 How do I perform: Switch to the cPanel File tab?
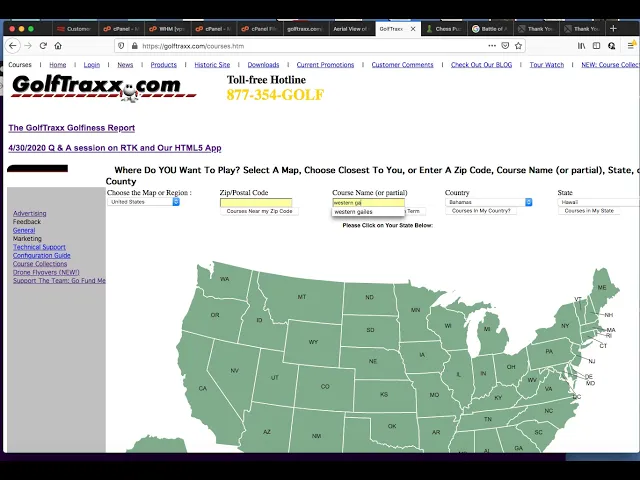(x=259, y=29)
